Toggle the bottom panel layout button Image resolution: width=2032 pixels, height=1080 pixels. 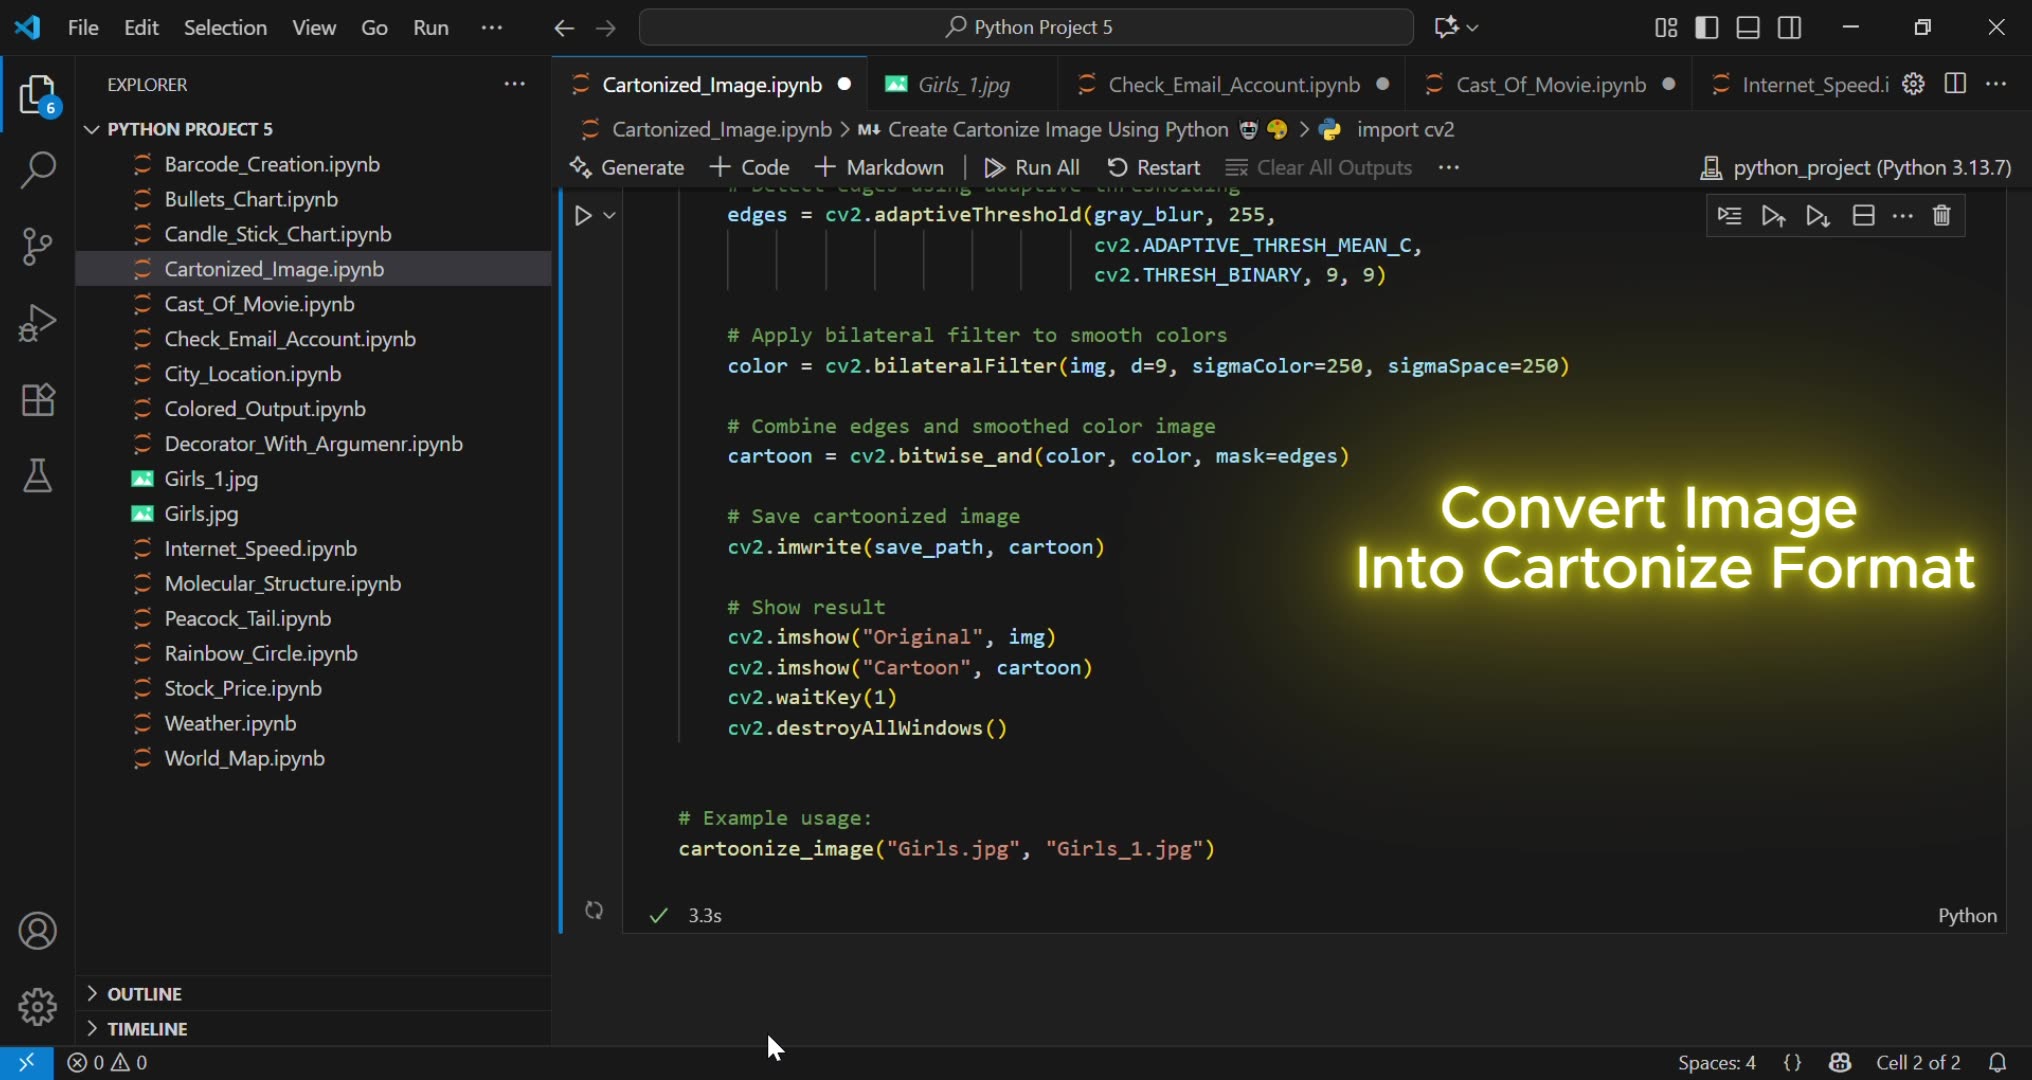[x=1748, y=28]
